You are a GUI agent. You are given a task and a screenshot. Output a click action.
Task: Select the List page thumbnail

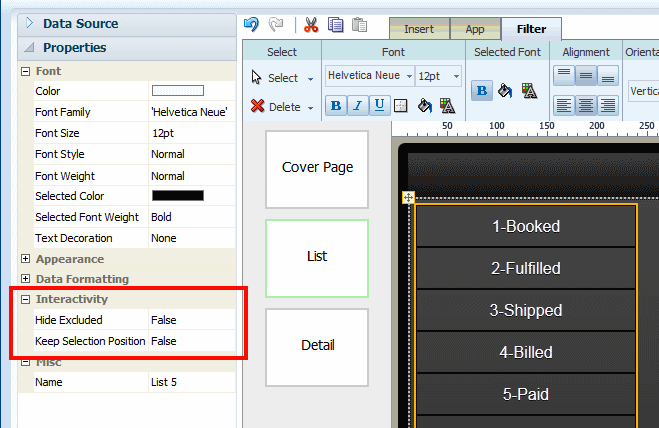[x=317, y=258]
